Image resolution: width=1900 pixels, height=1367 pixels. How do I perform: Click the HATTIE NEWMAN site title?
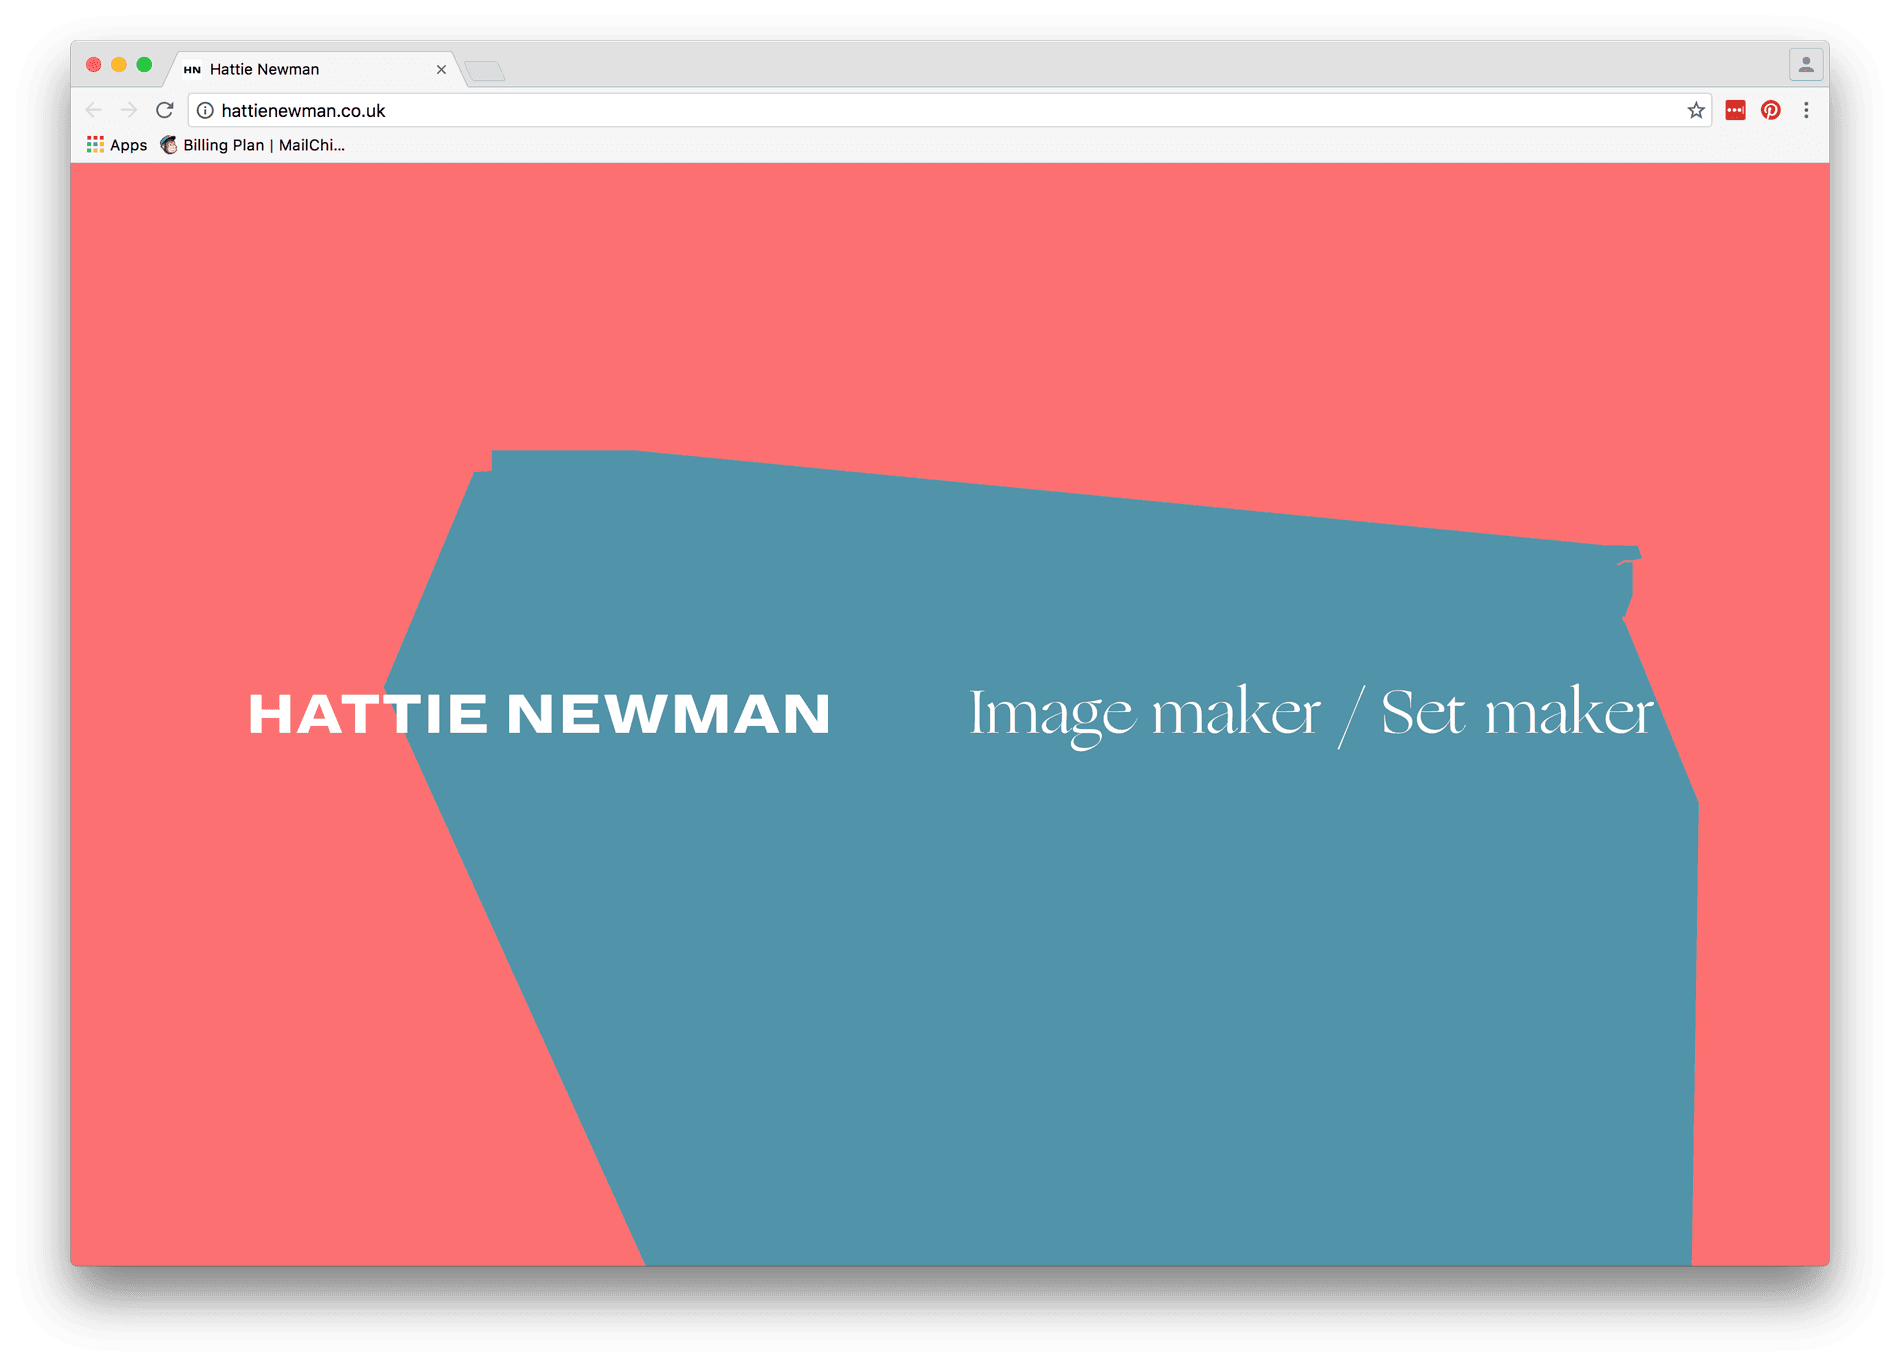point(539,714)
